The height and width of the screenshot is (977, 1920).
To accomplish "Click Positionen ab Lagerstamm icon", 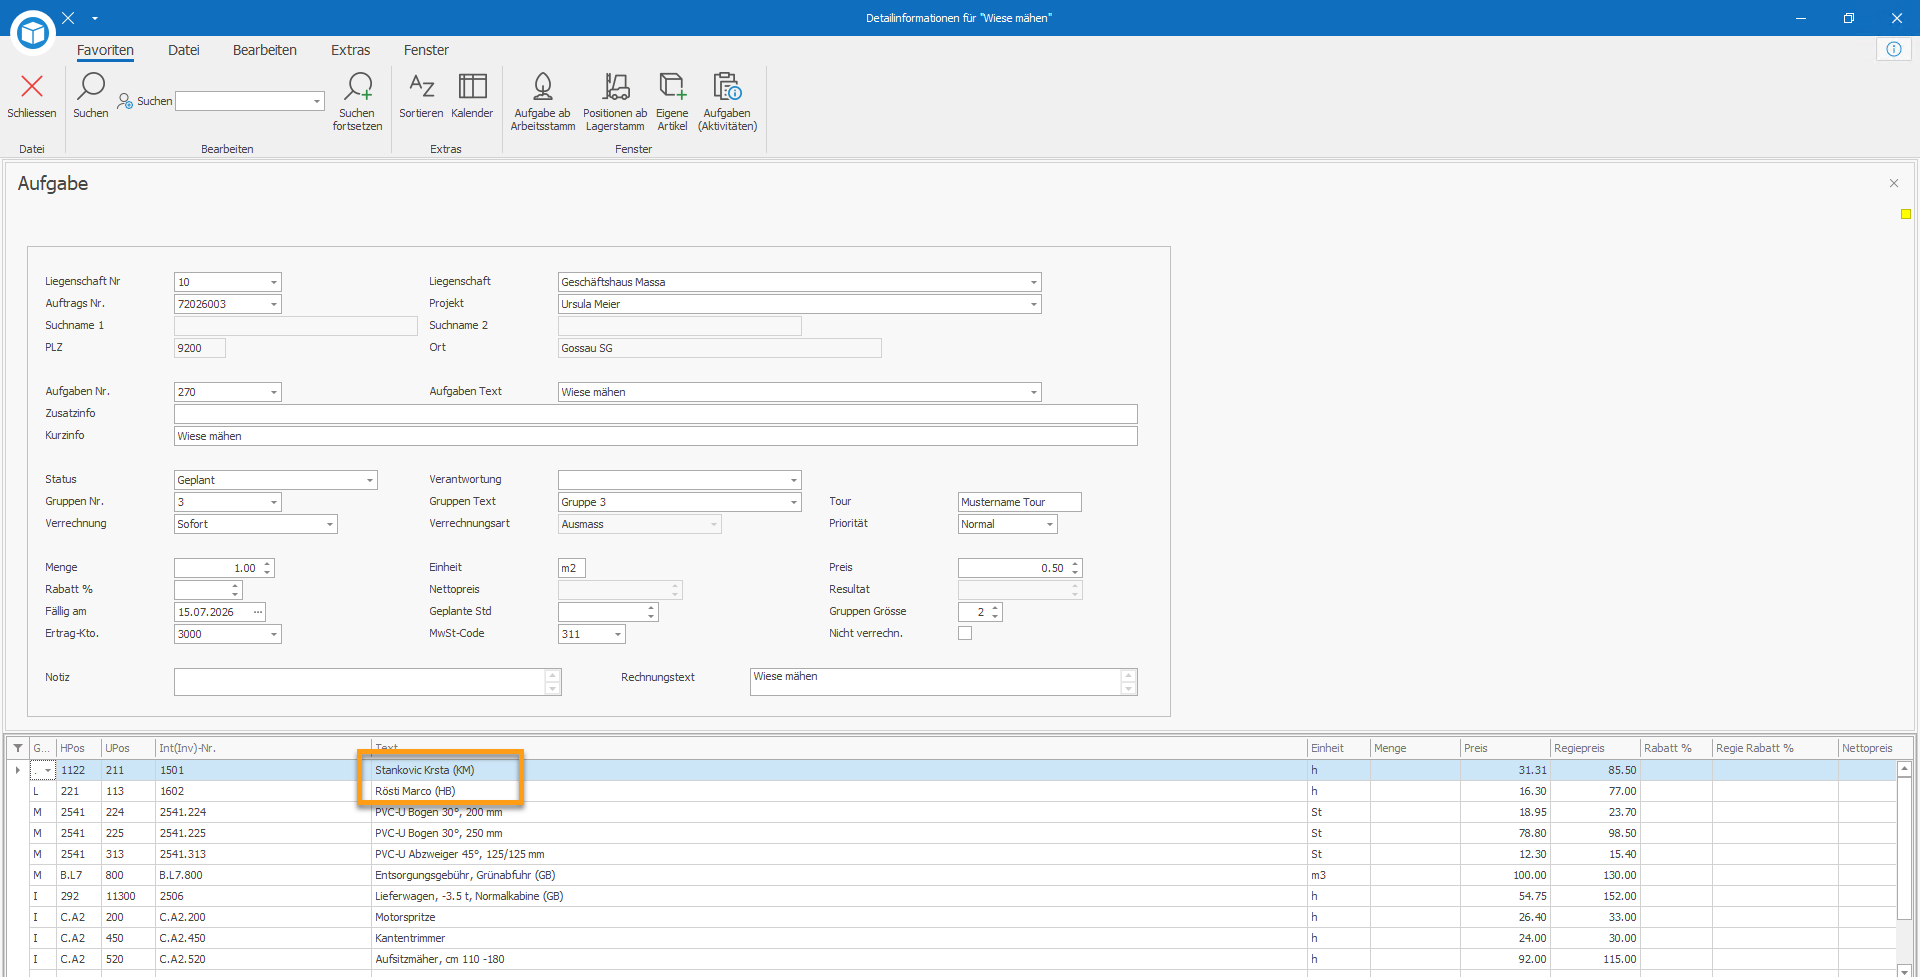I will click(616, 87).
